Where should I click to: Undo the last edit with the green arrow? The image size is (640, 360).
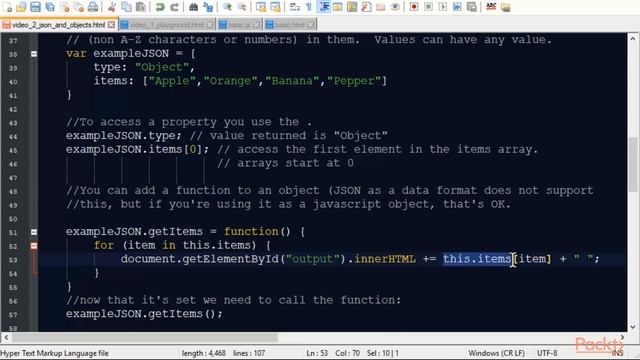tap(160, 7)
